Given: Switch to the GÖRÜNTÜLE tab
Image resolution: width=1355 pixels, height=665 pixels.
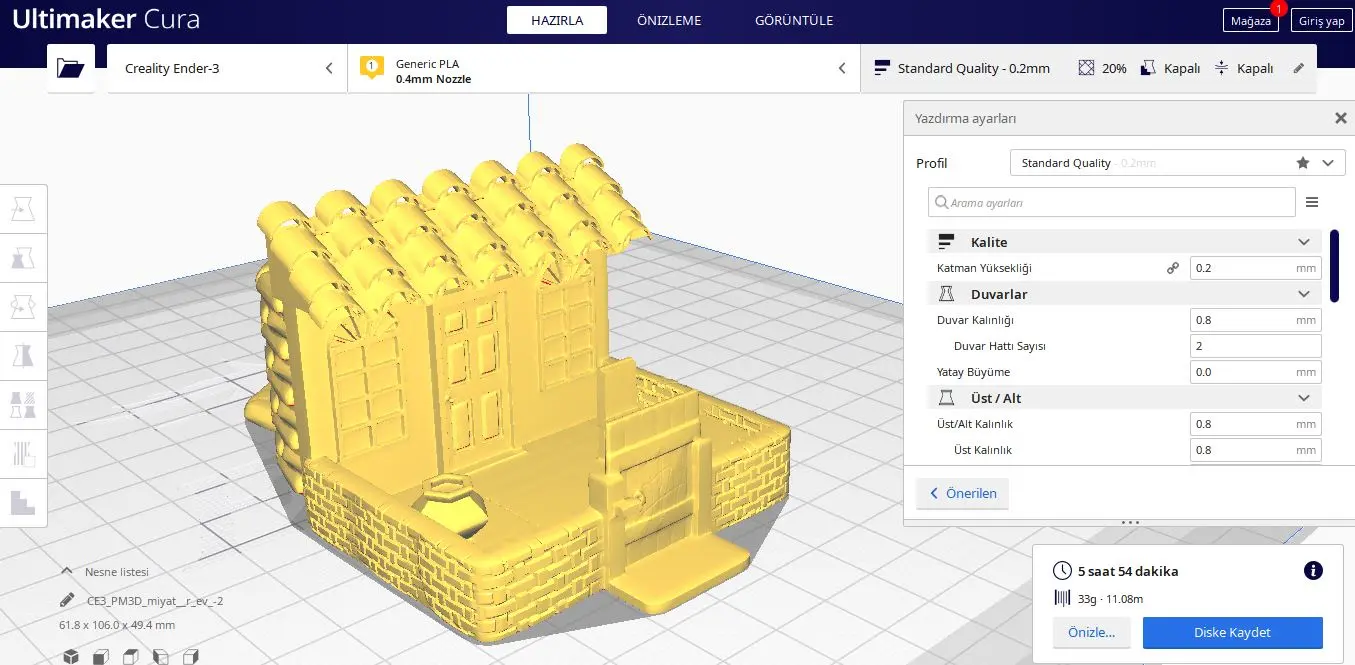Looking at the screenshot, I should pyautogui.click(x=794, y=20).
